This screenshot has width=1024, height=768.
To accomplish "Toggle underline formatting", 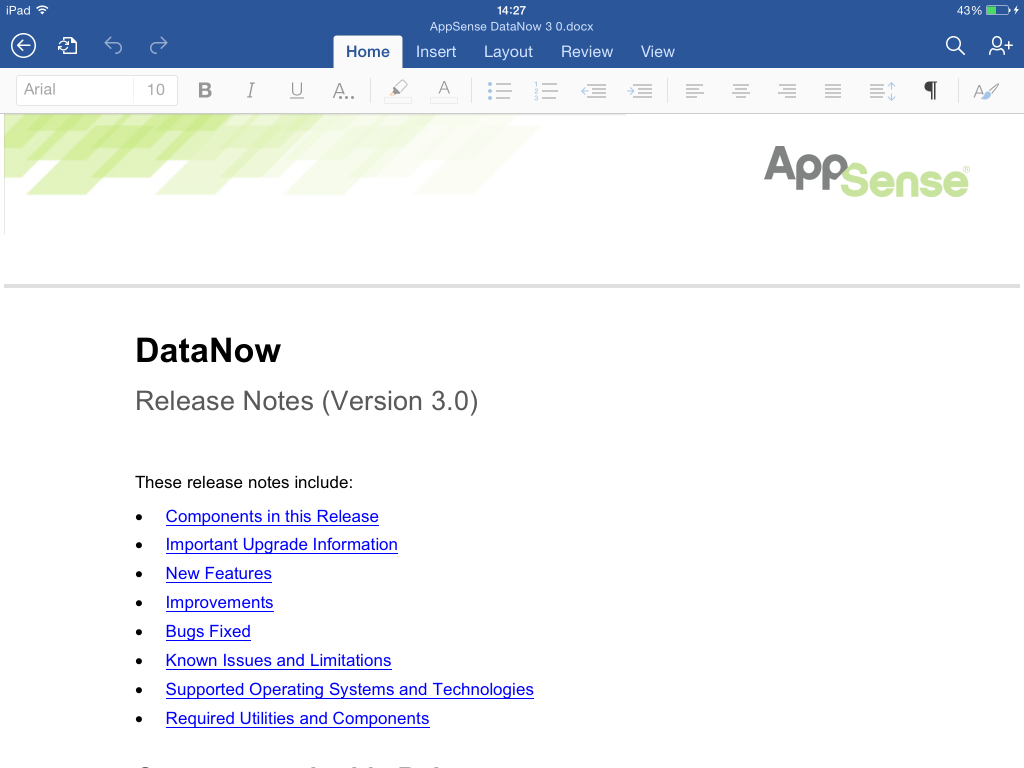I will 296,90.
